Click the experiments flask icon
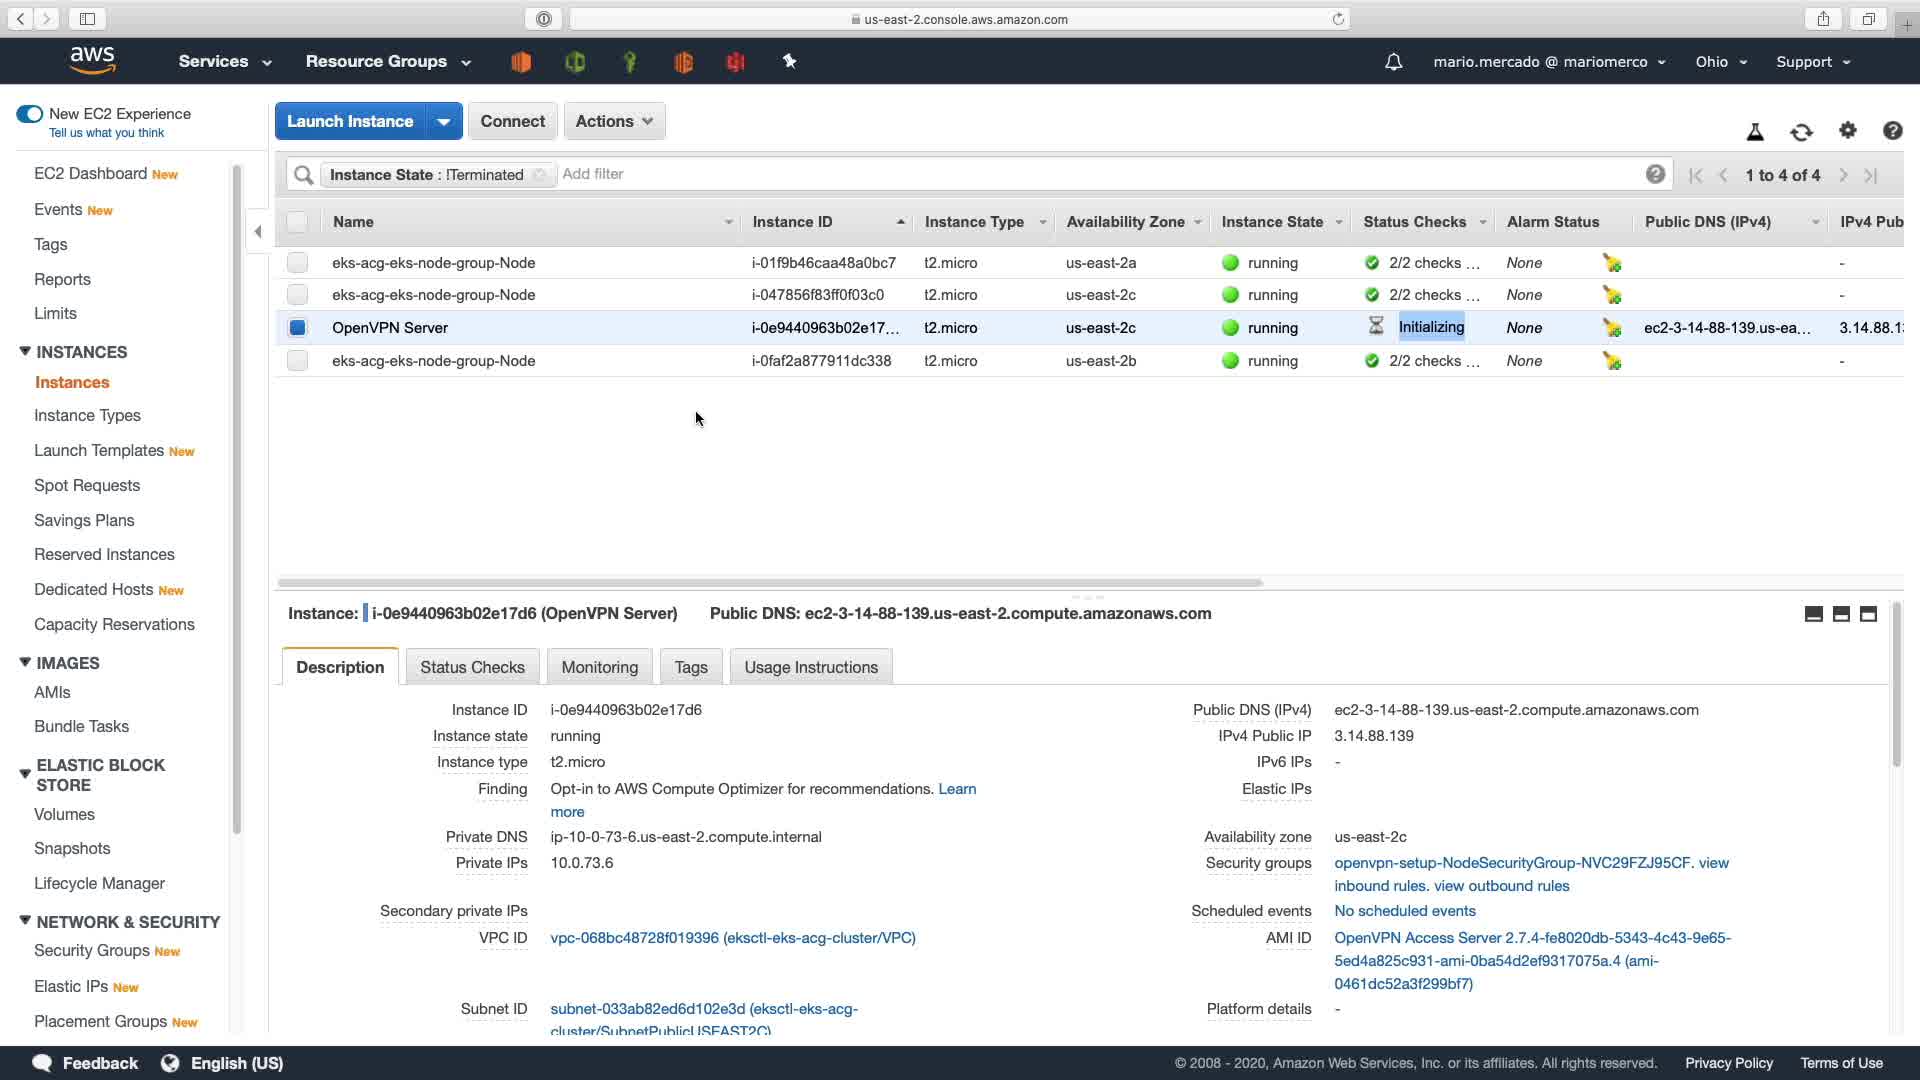 click(x=1754, y=132)
